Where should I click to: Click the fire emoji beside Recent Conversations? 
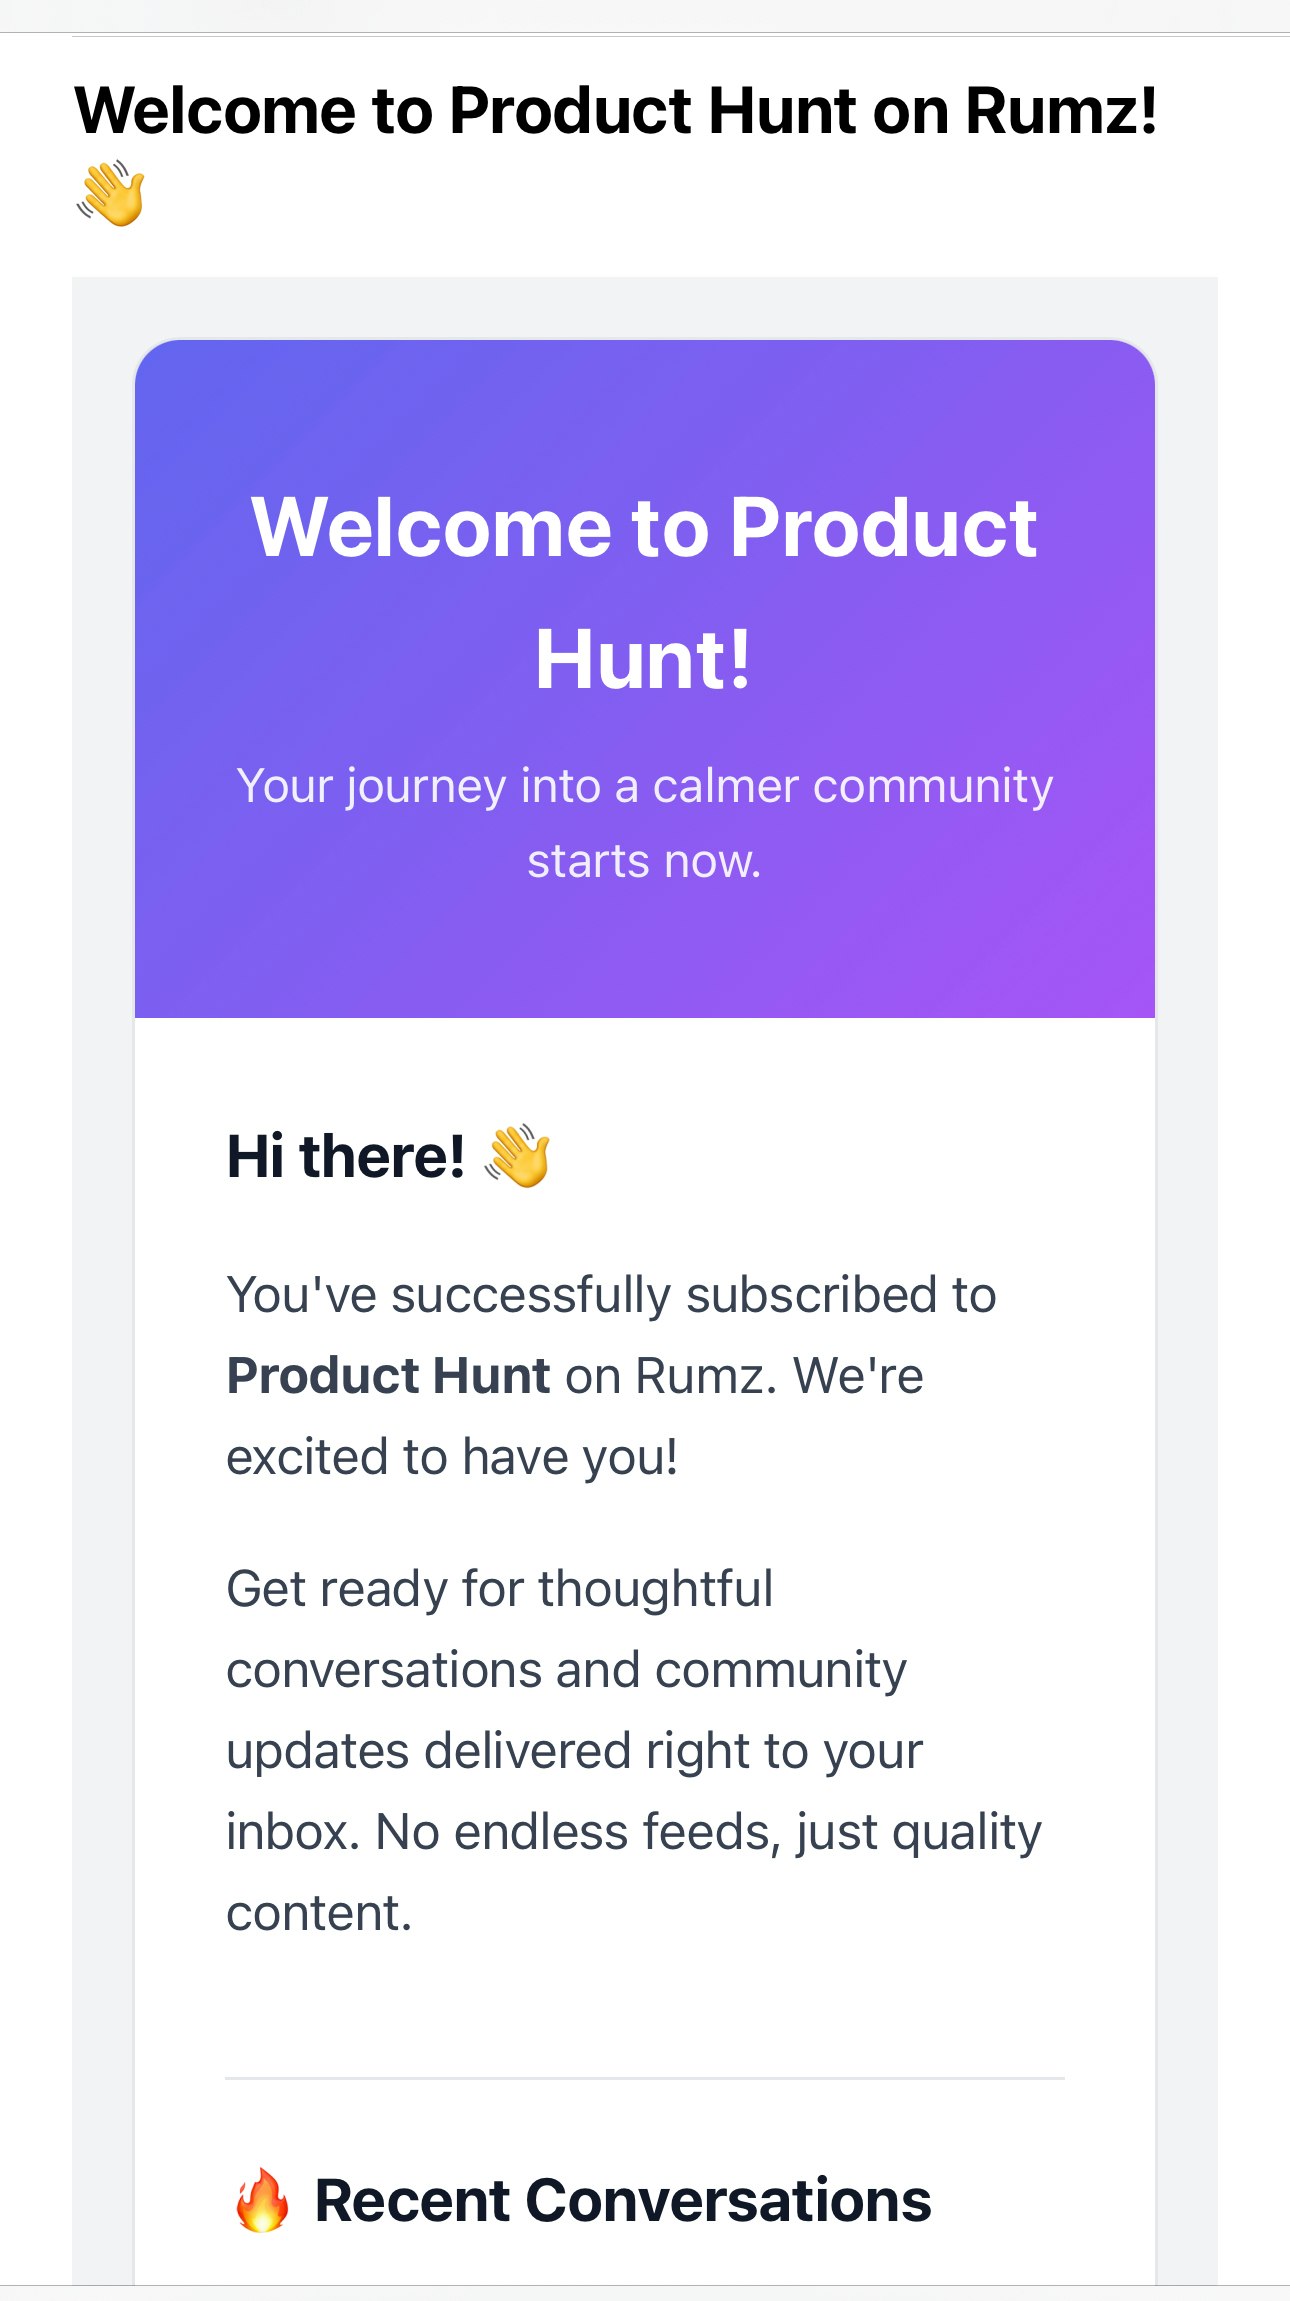(x=262, y=2200)
